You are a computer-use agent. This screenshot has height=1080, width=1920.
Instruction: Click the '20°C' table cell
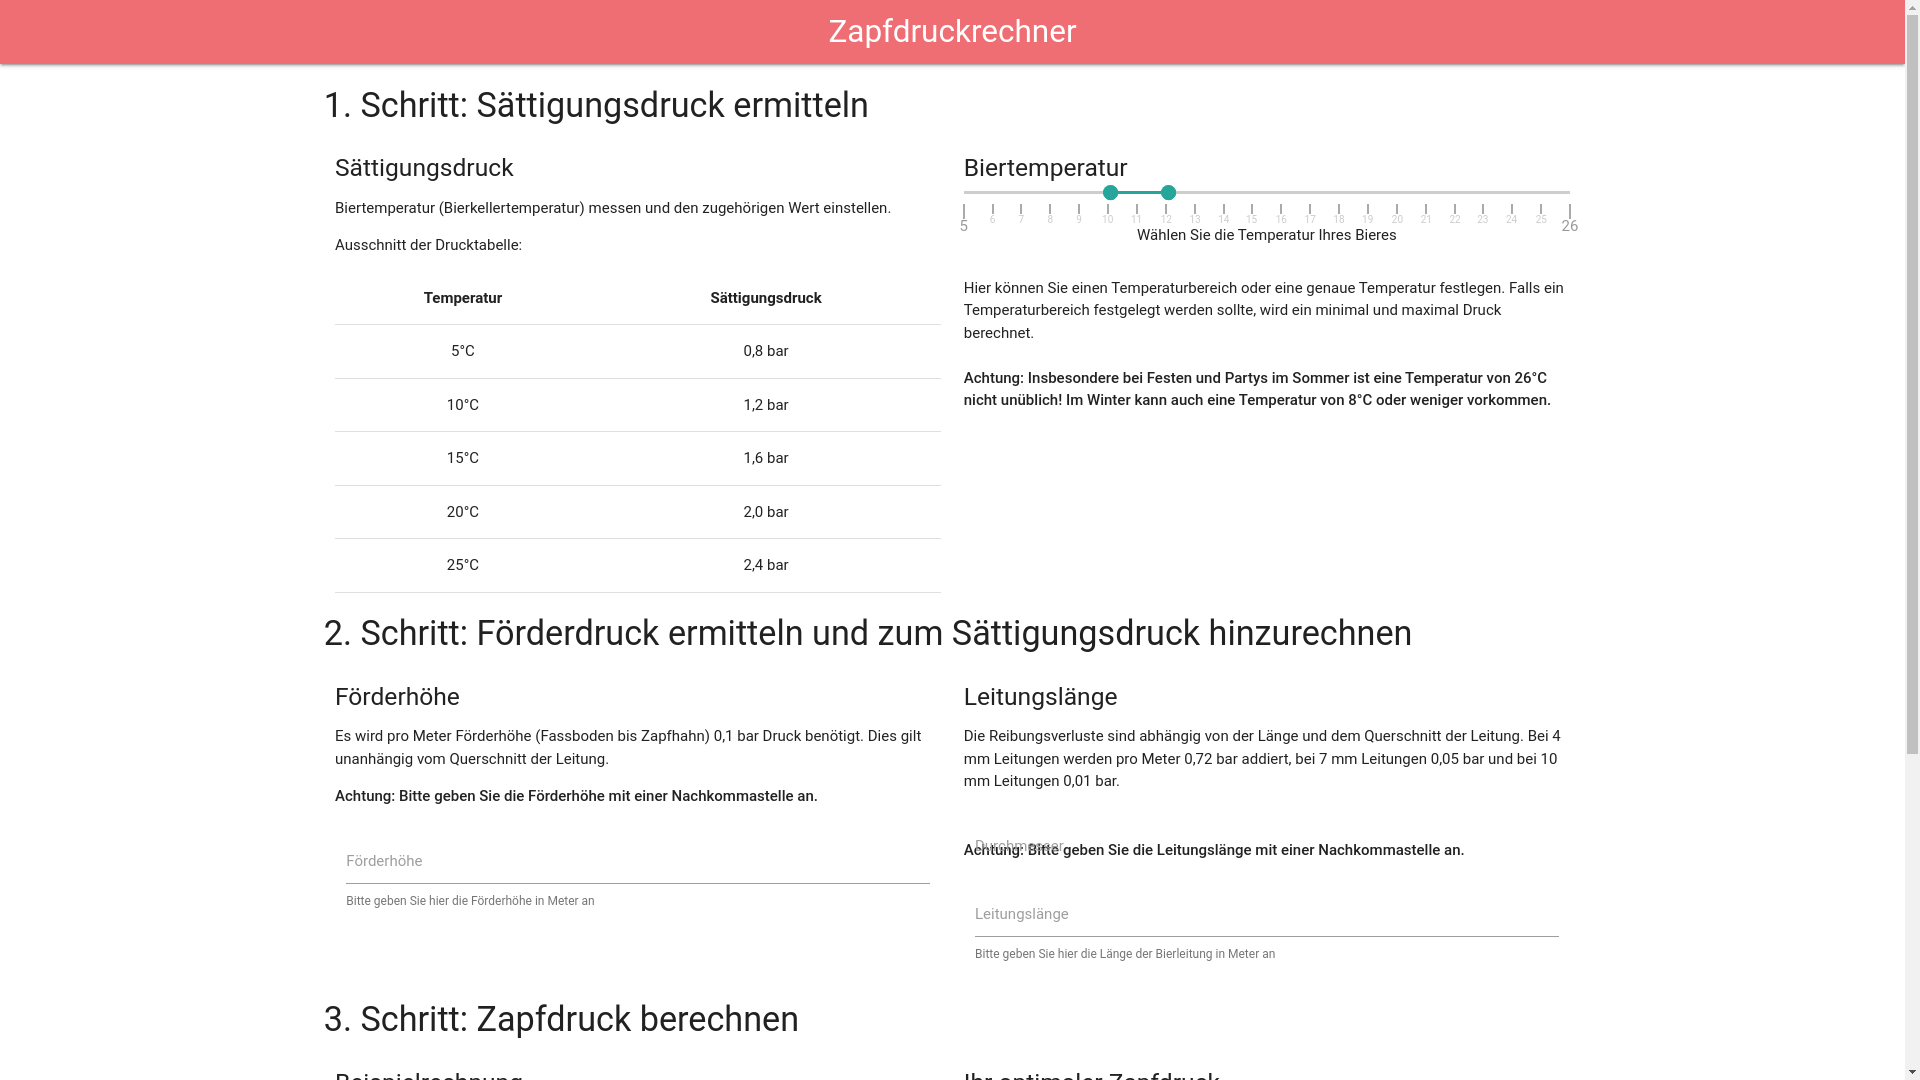coord(462,512)
